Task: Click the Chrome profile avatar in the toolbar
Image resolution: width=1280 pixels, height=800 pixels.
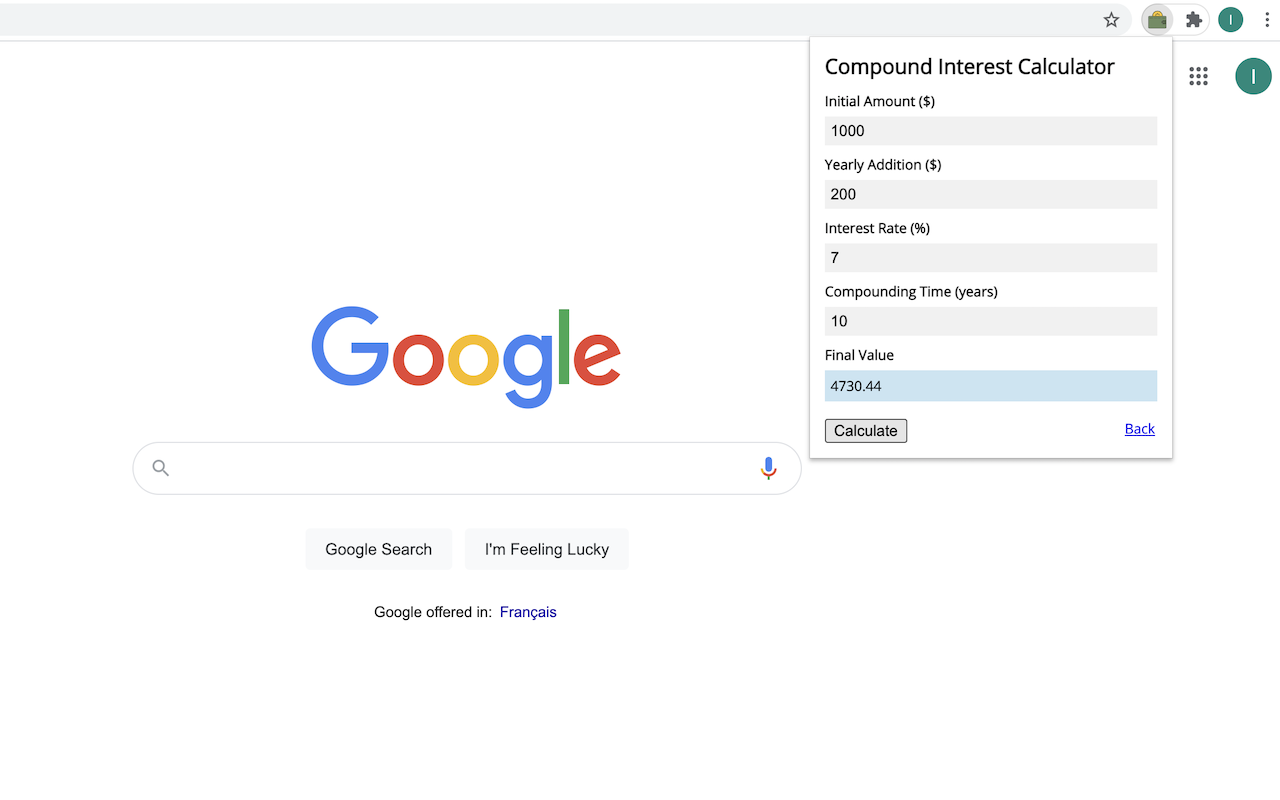Action: coord(1230,19)
